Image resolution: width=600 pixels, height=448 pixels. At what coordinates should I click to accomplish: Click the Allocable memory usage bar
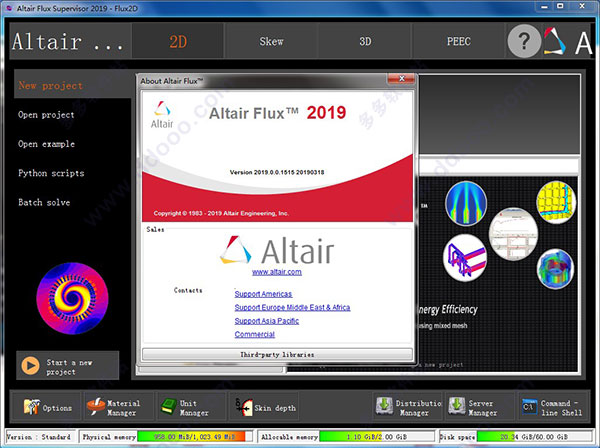[377, 437]
